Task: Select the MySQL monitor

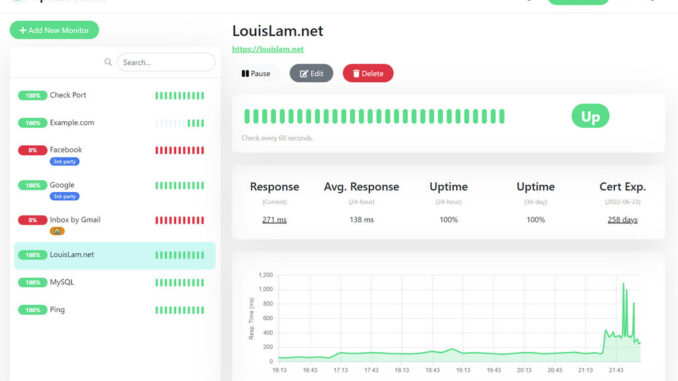Action: [x=115, y=282]
